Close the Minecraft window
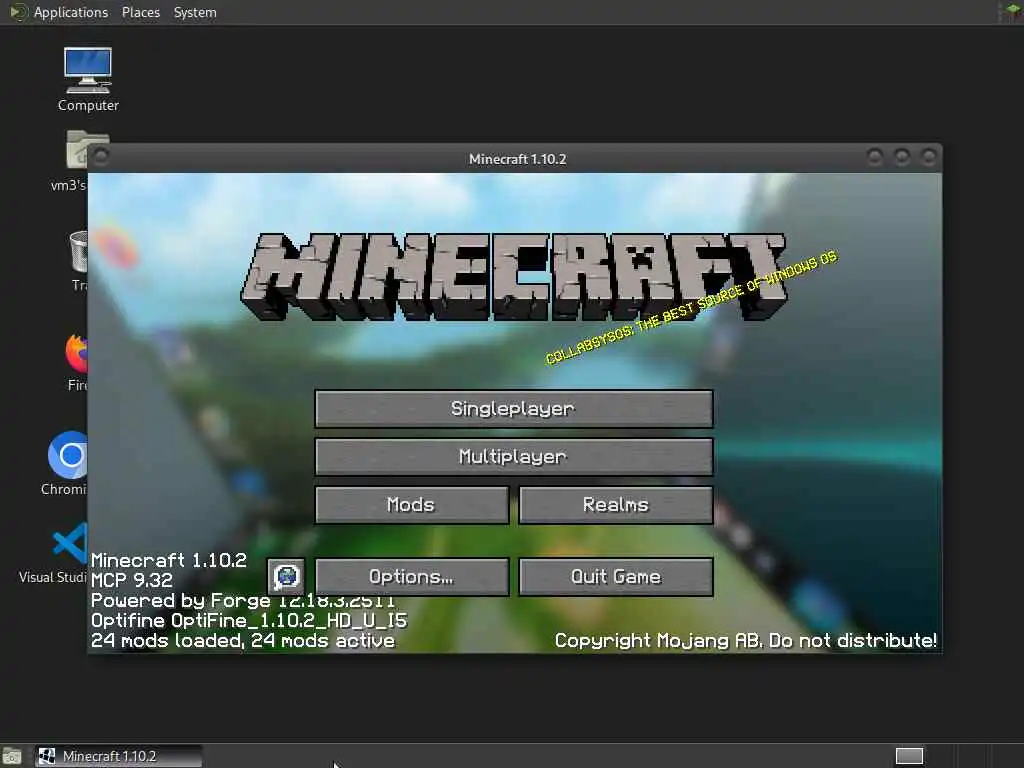 [x=928, y=157]
